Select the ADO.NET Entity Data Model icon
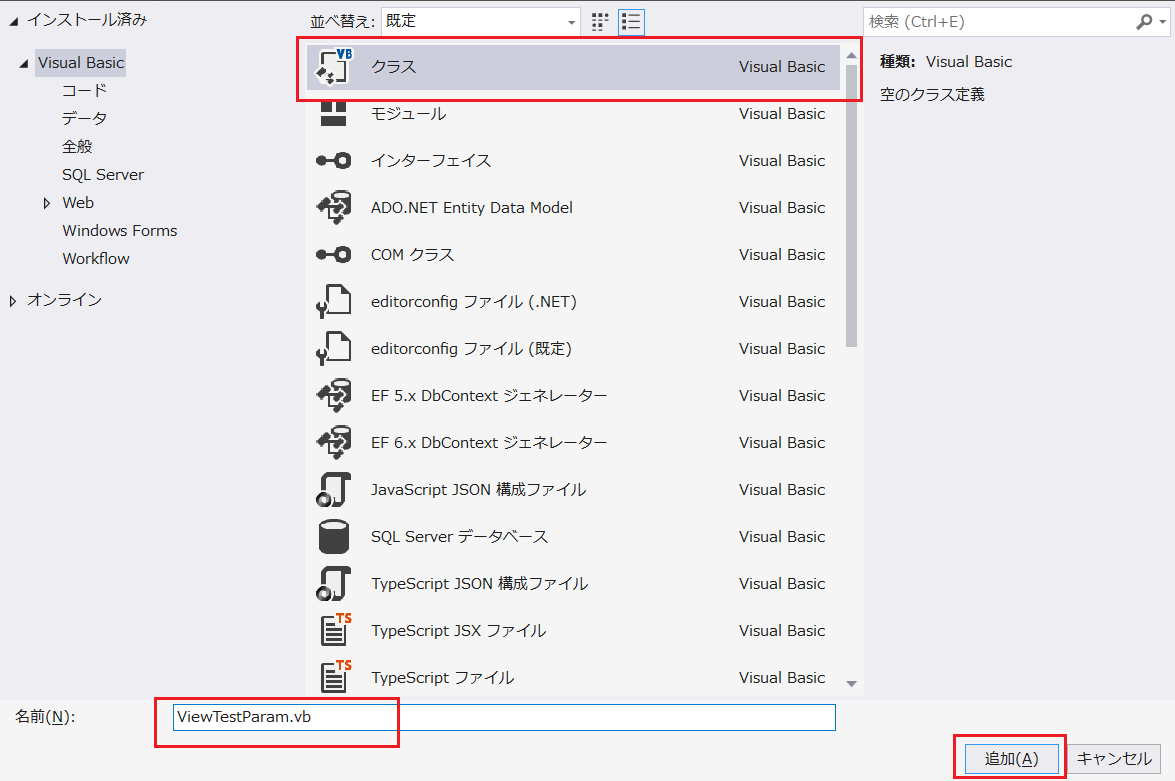1175x781 pixels. coord(333,207)
